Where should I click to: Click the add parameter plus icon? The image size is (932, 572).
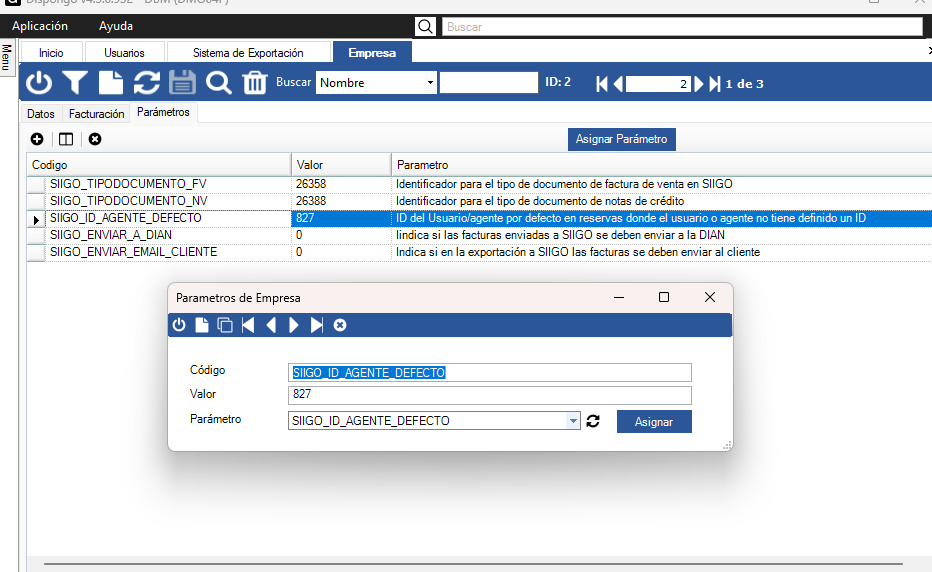pyautogui.click(x=37, y=139)
